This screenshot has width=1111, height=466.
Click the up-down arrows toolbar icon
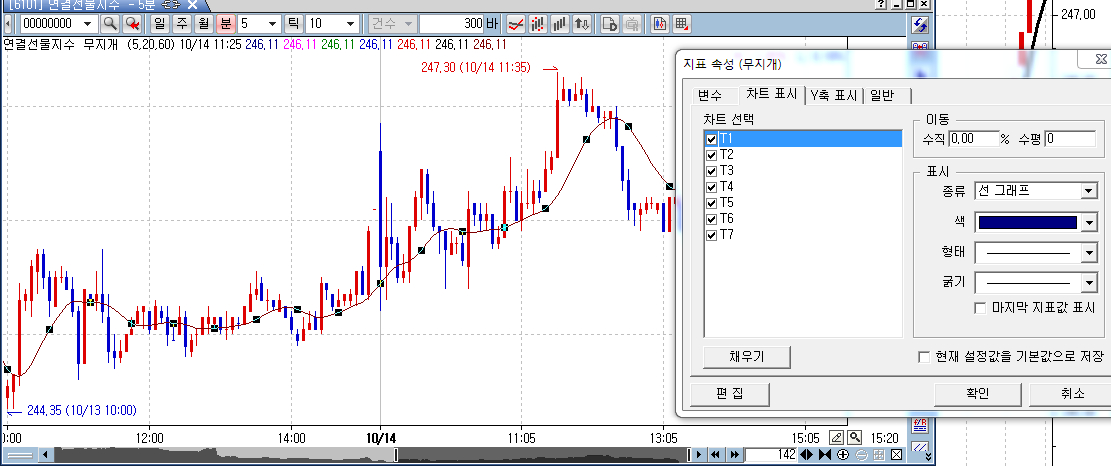pyautogui.click(x=582, y=23)
